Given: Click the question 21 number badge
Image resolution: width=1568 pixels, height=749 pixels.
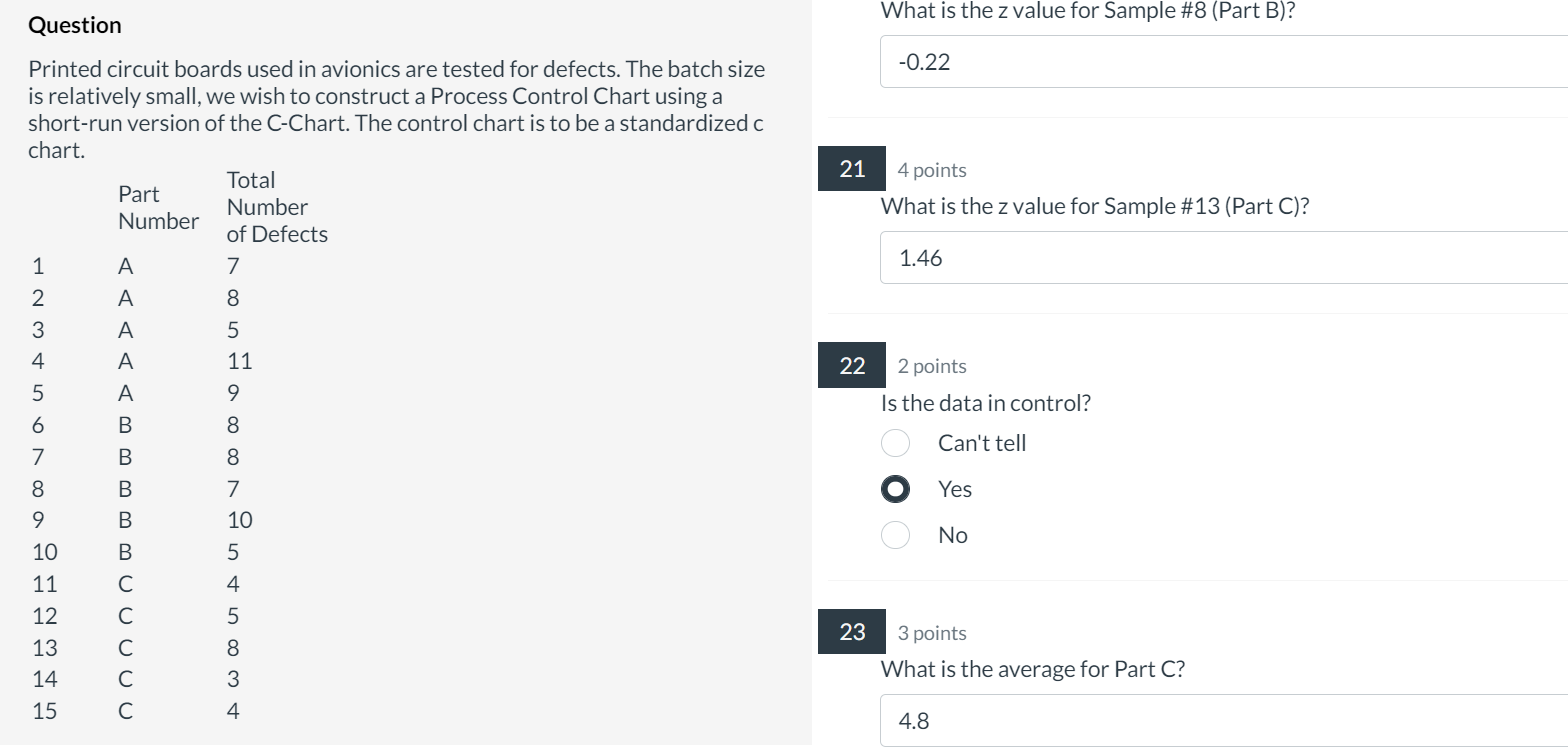Looking at the screenshot, I should click(x=851, y=168).
